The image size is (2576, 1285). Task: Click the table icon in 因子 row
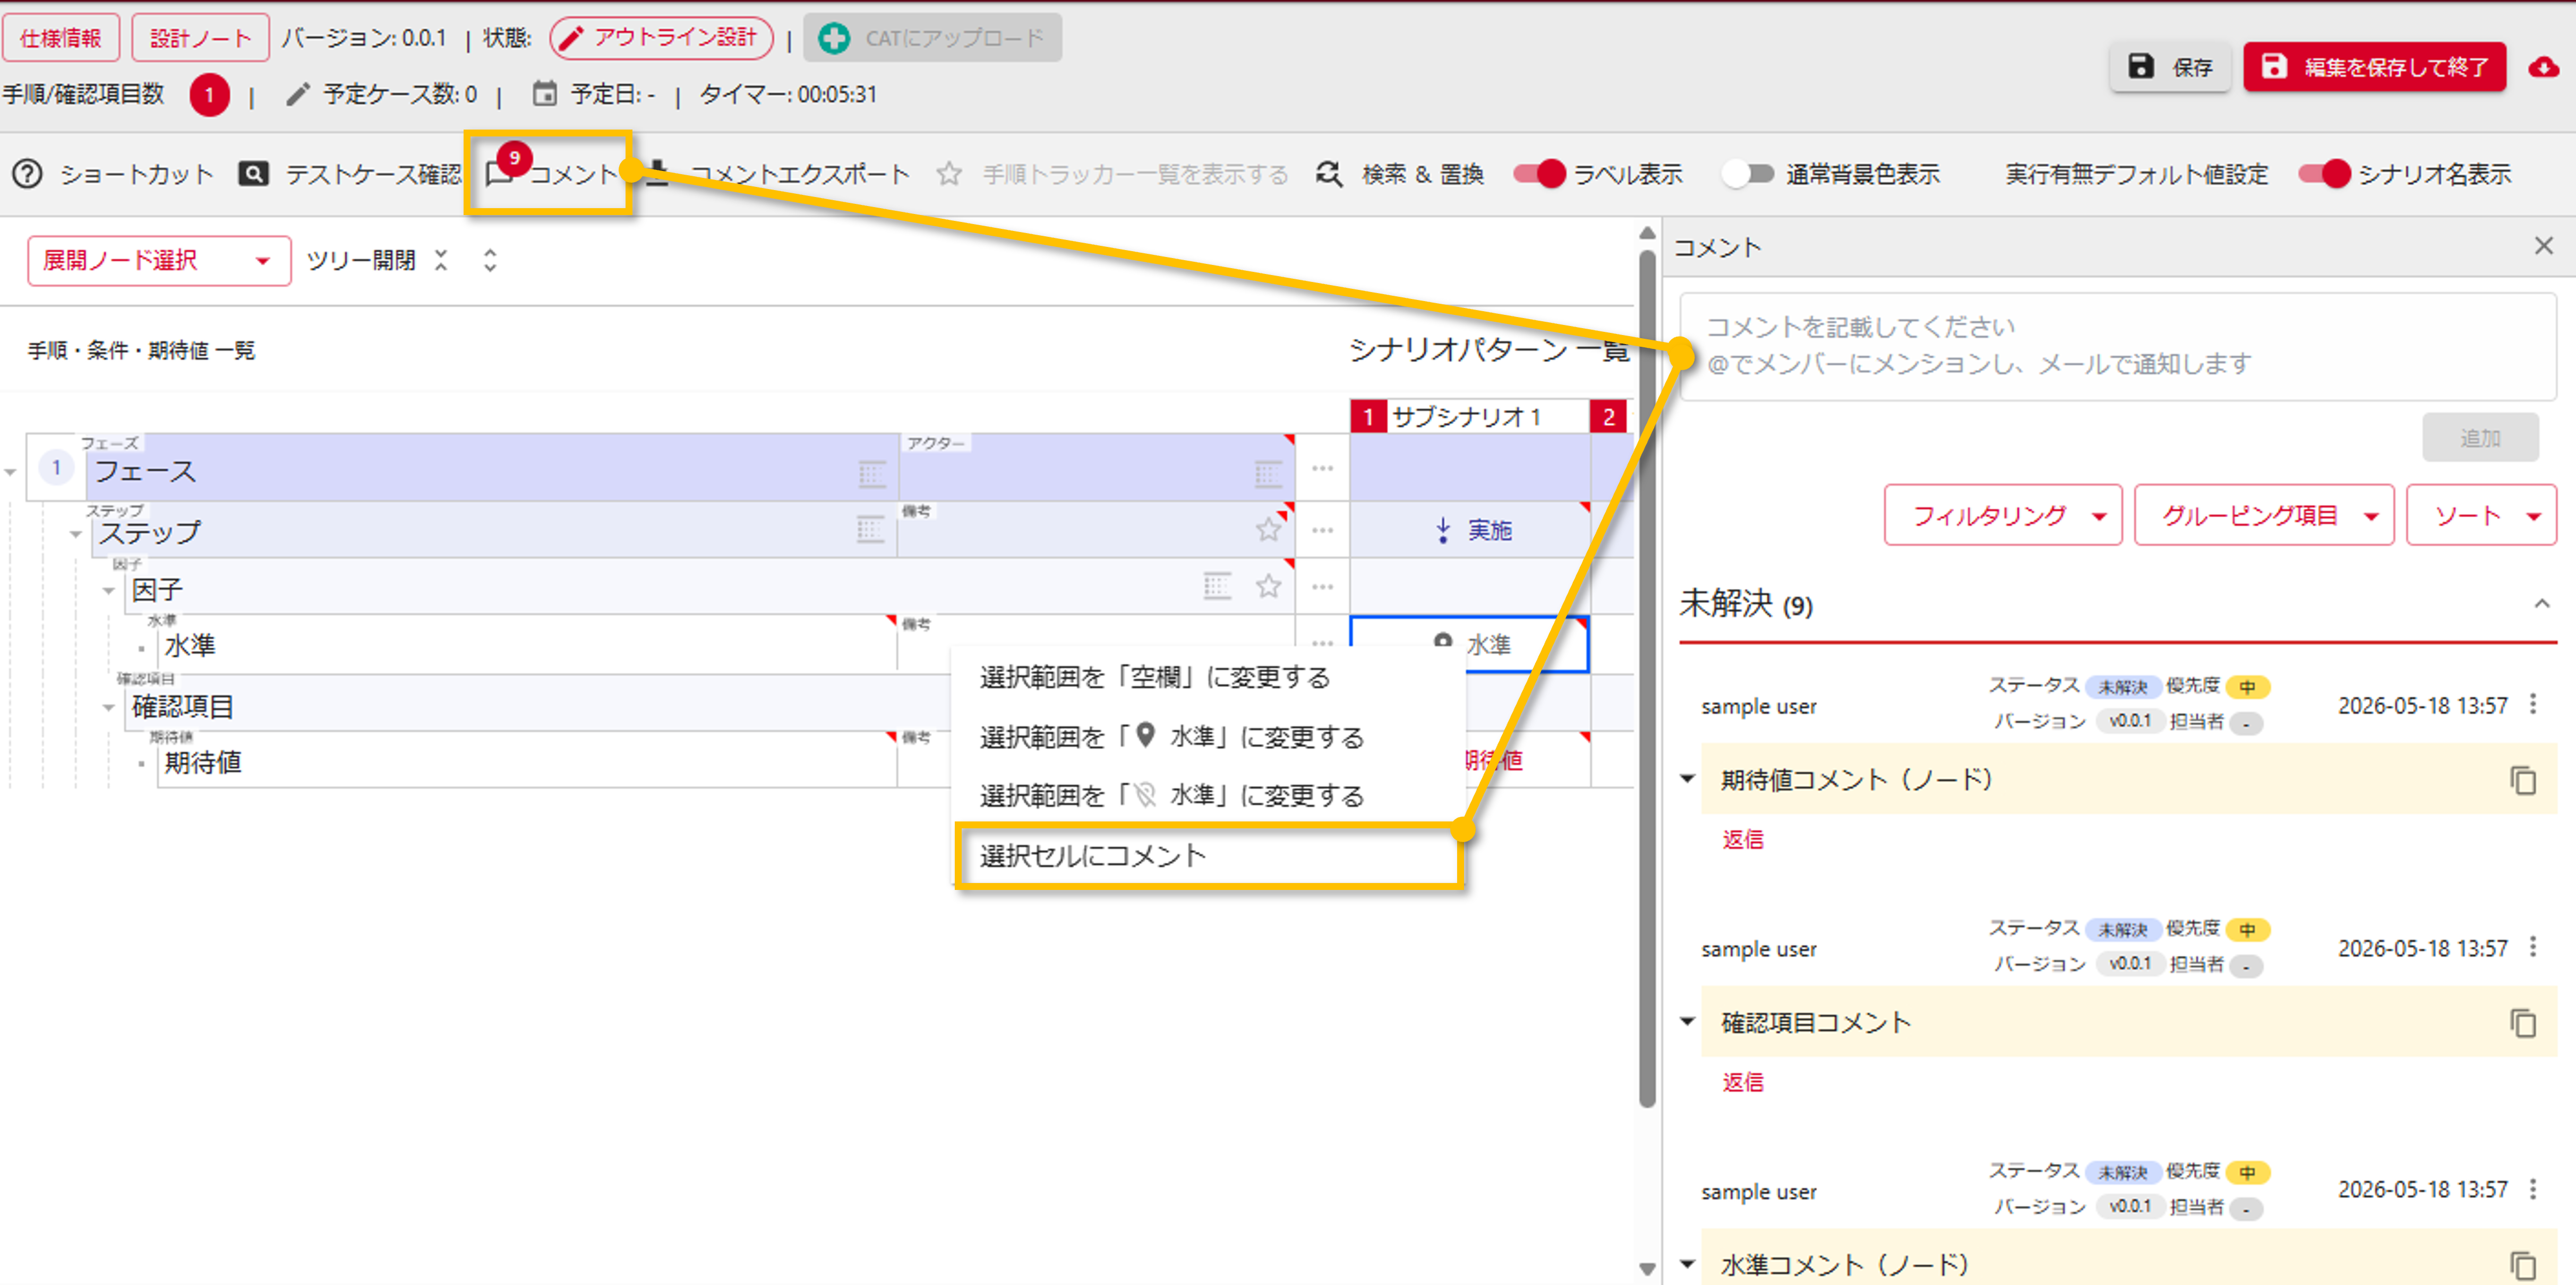[x=1217, y=586]
